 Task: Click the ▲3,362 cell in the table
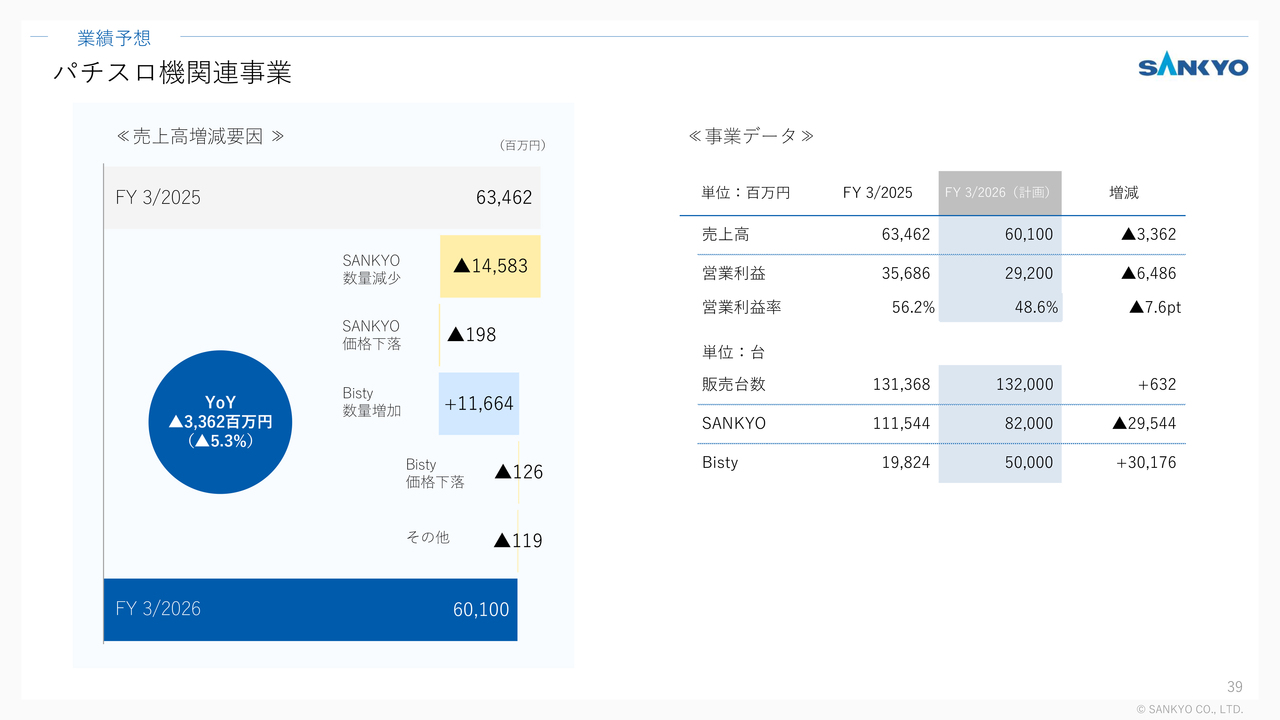point(1148,235)
